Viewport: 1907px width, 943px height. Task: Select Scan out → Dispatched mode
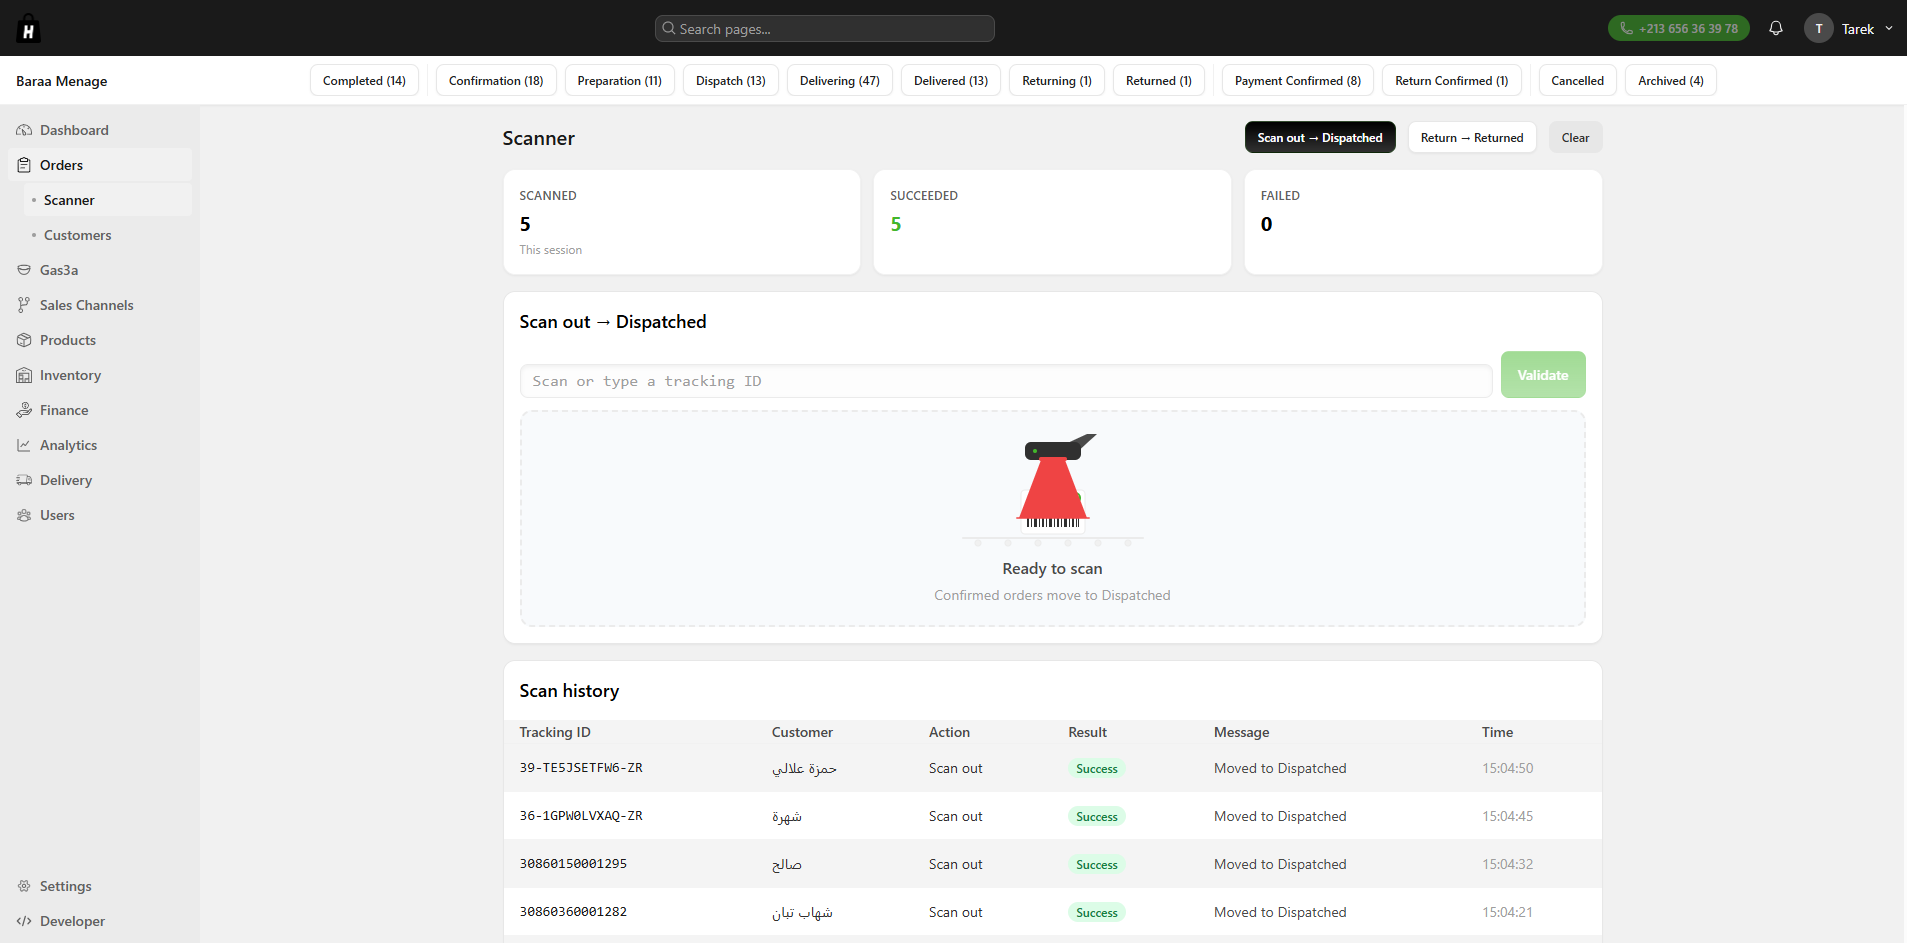(x=1320, y=137)
